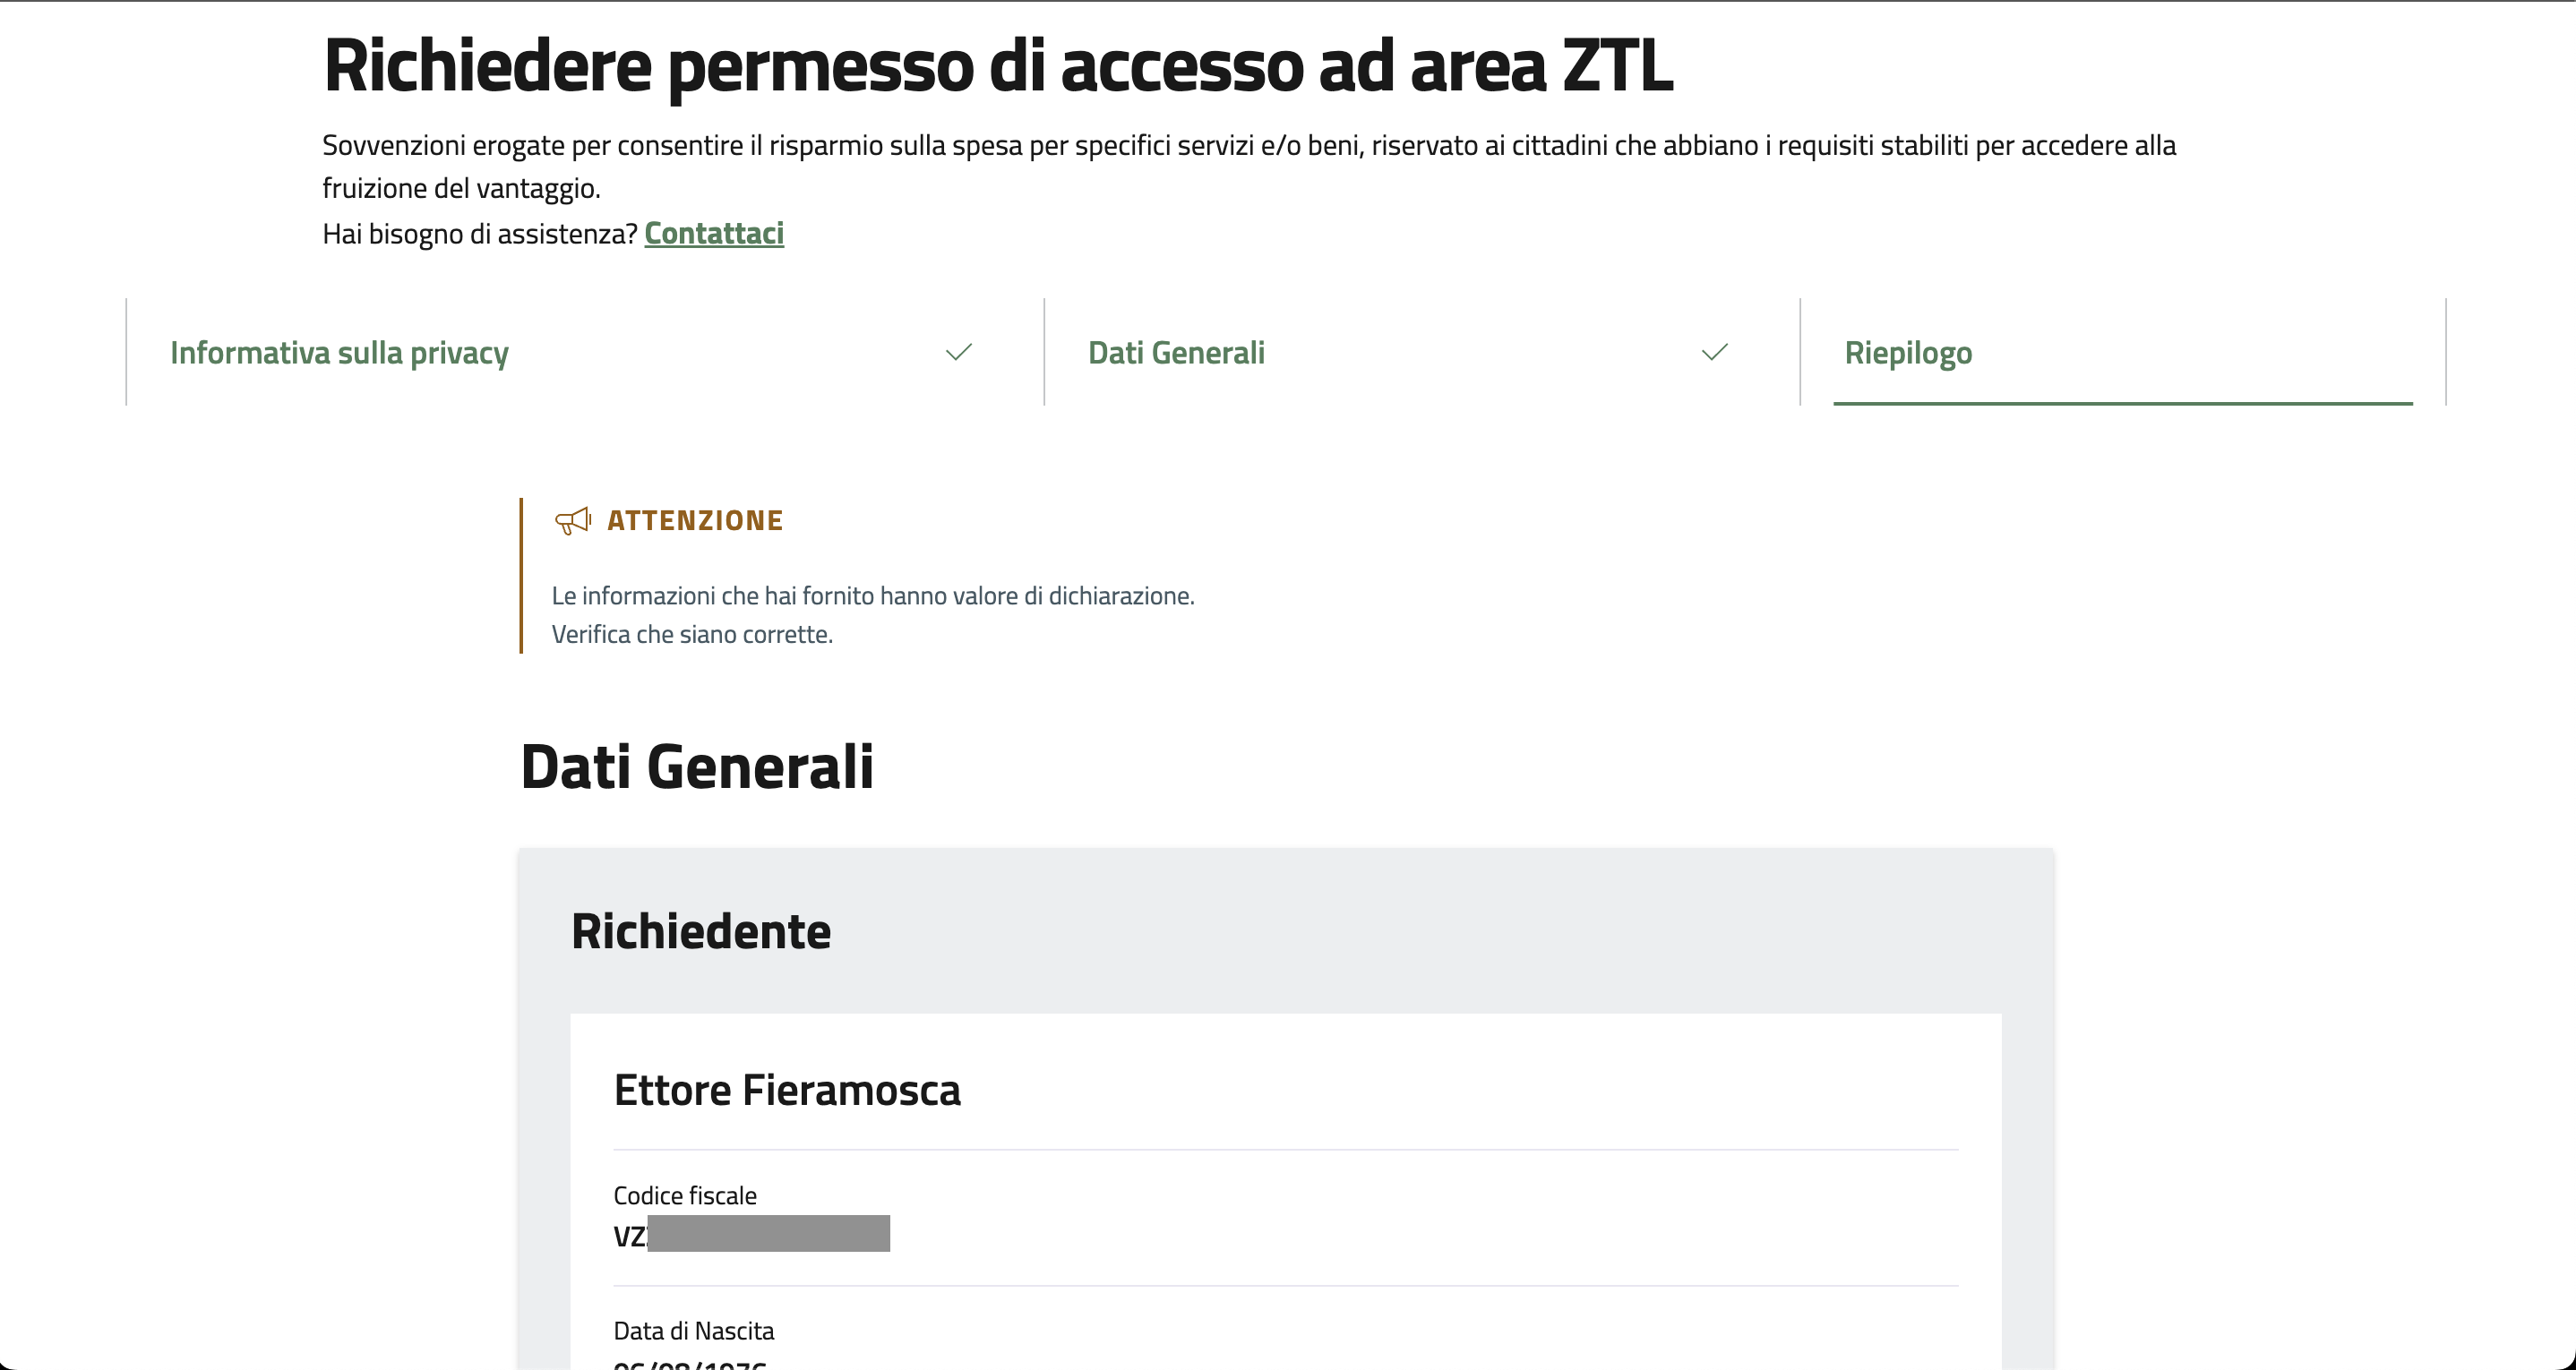2576x1370 pixels.
Task: Click the "Hai bisogno di assistenza?" text
Action: coord(479,234)
